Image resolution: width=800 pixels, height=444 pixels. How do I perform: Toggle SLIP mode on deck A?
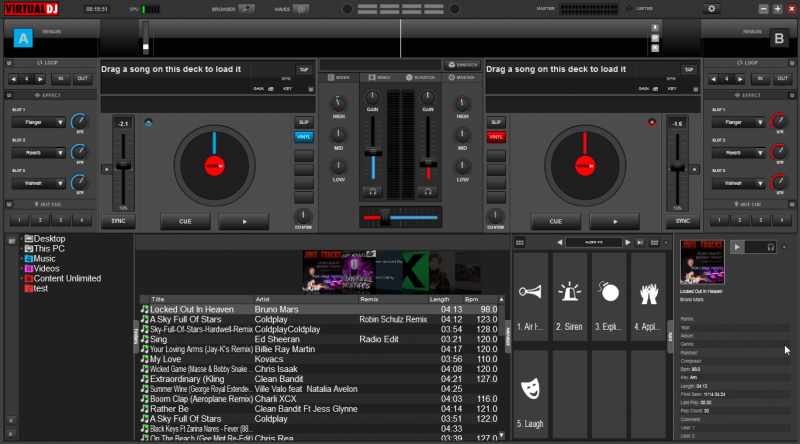tap(304, 122)
